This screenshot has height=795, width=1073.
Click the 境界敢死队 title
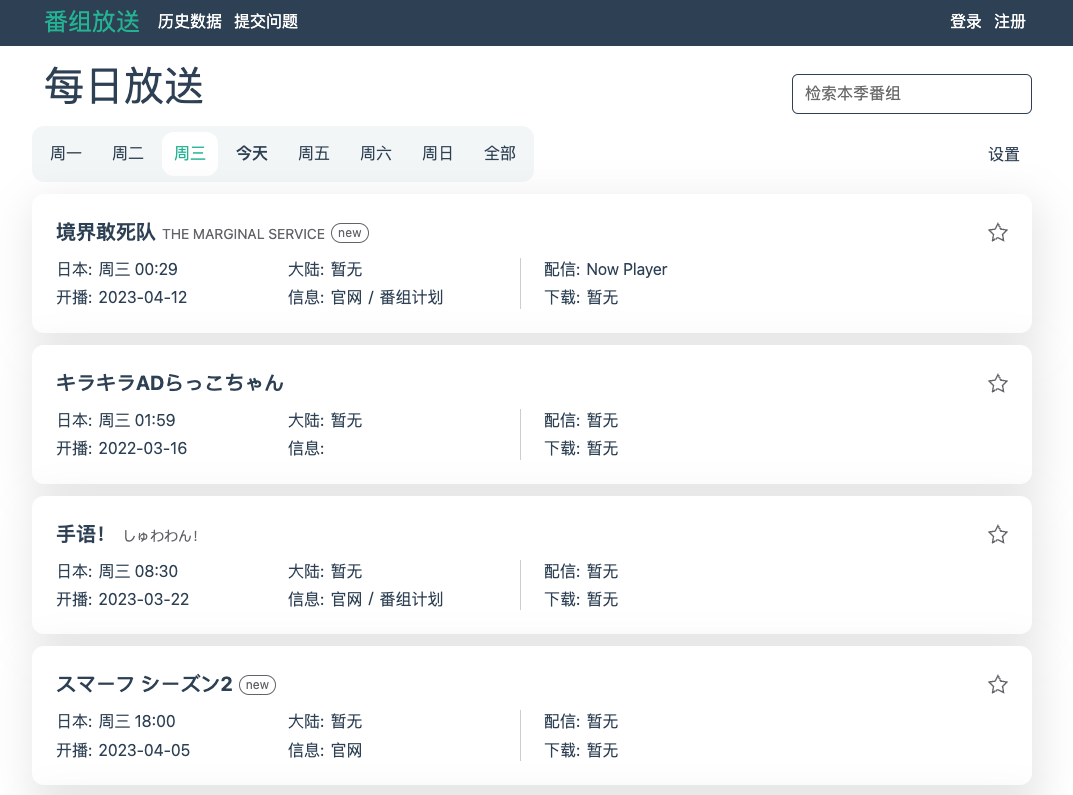pos(106,233)
